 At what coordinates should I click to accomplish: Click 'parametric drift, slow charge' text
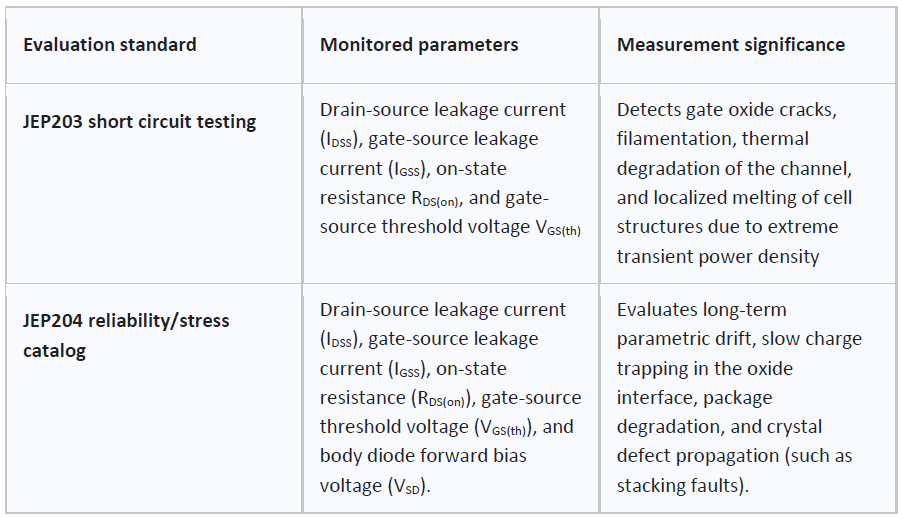tap(739, 339)
